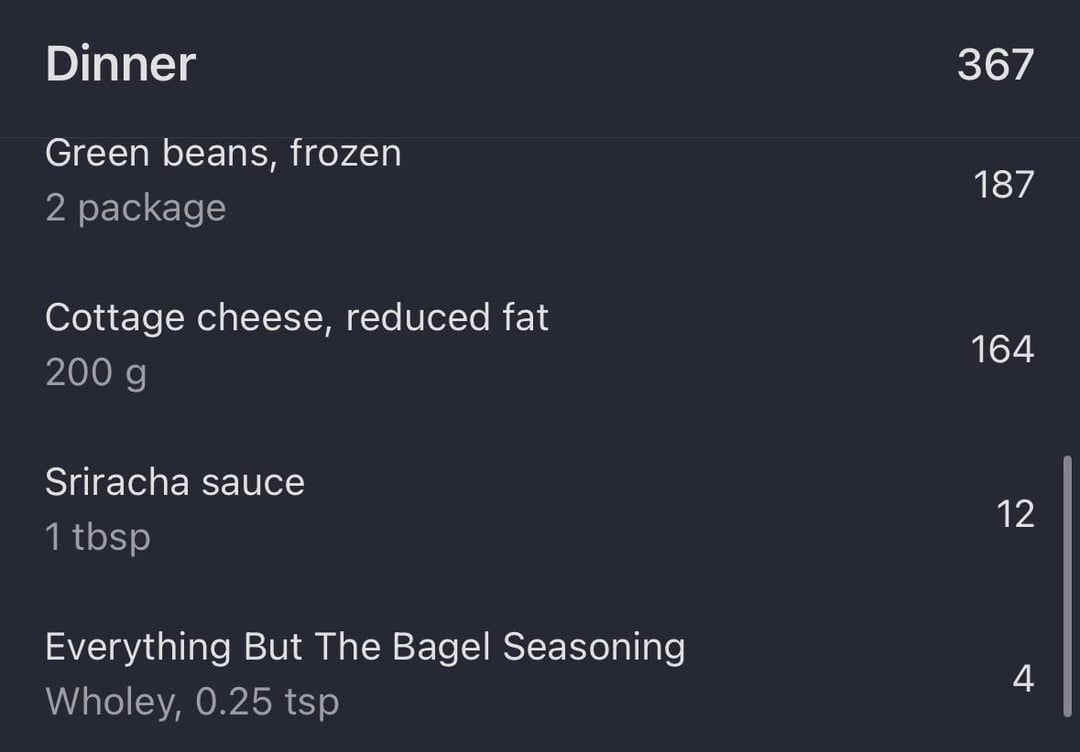
Task: Tap the 4 calorie value
Action: (1023, 679)
